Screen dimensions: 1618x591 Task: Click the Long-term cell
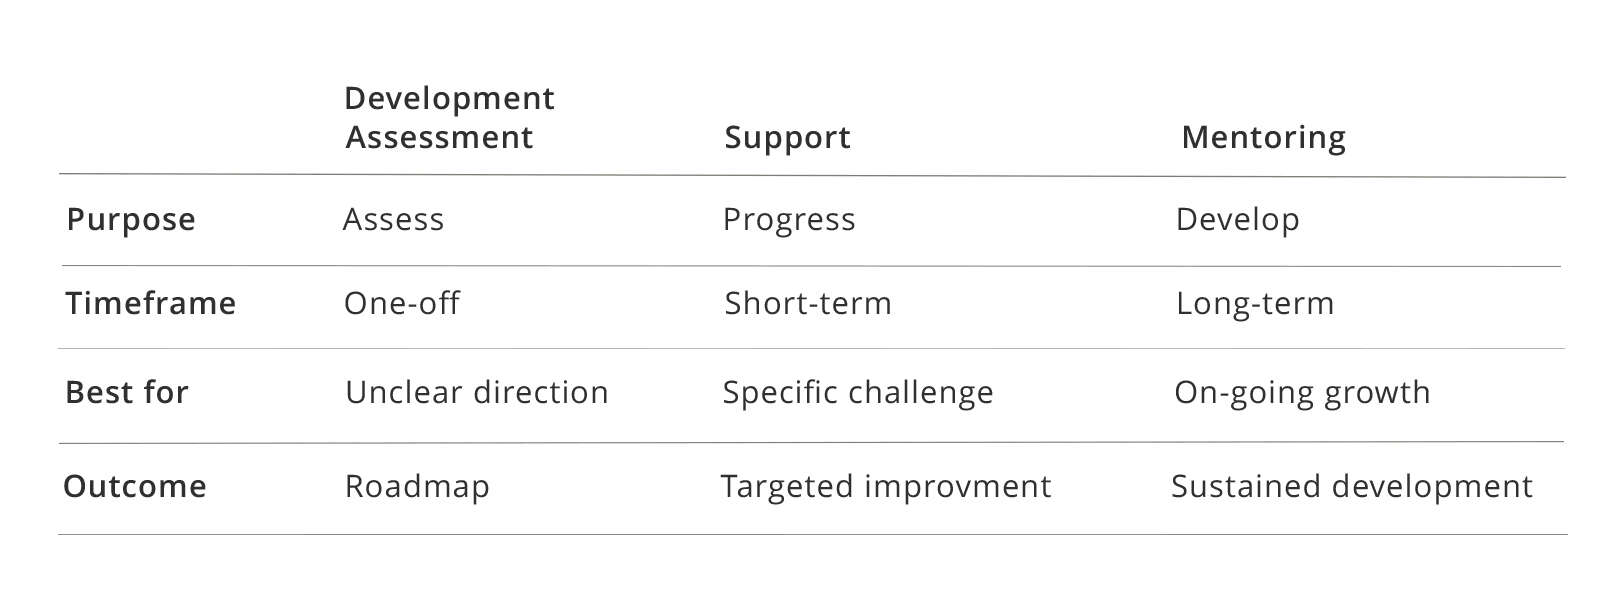1255,303
